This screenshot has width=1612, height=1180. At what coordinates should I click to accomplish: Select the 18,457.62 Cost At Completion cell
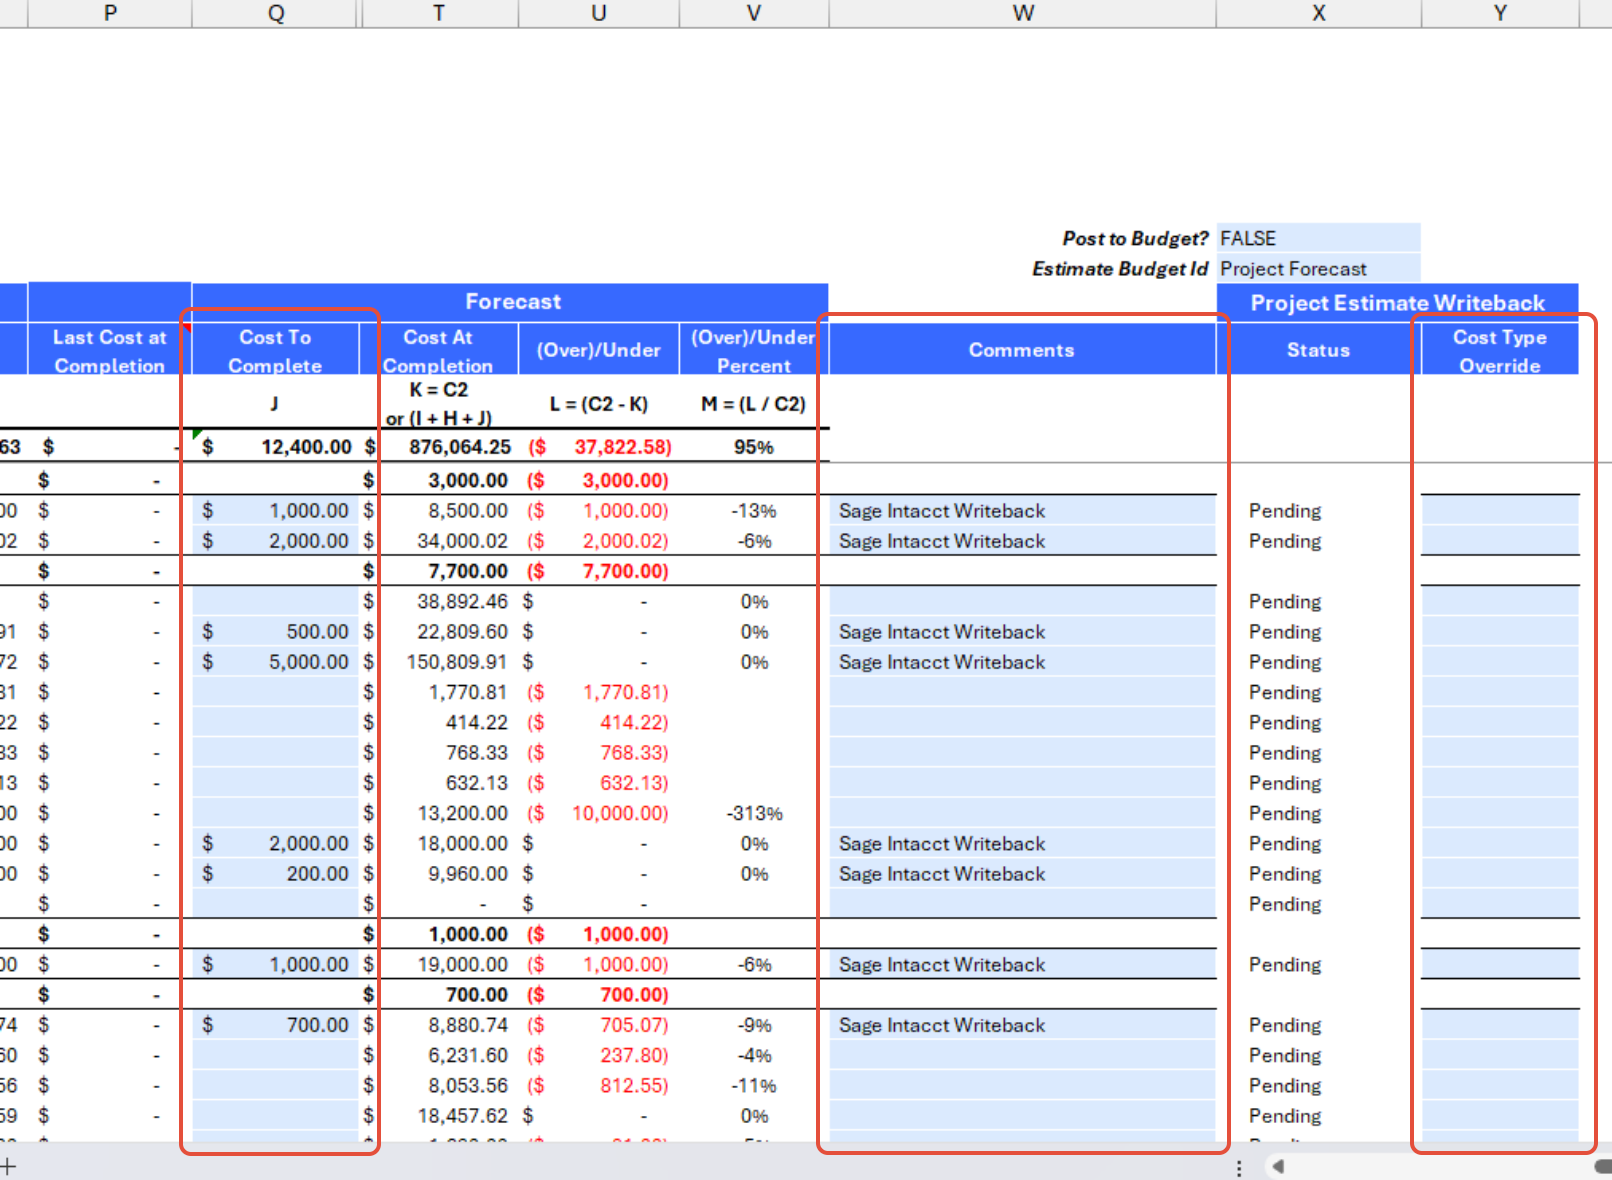coord(440,1116)
